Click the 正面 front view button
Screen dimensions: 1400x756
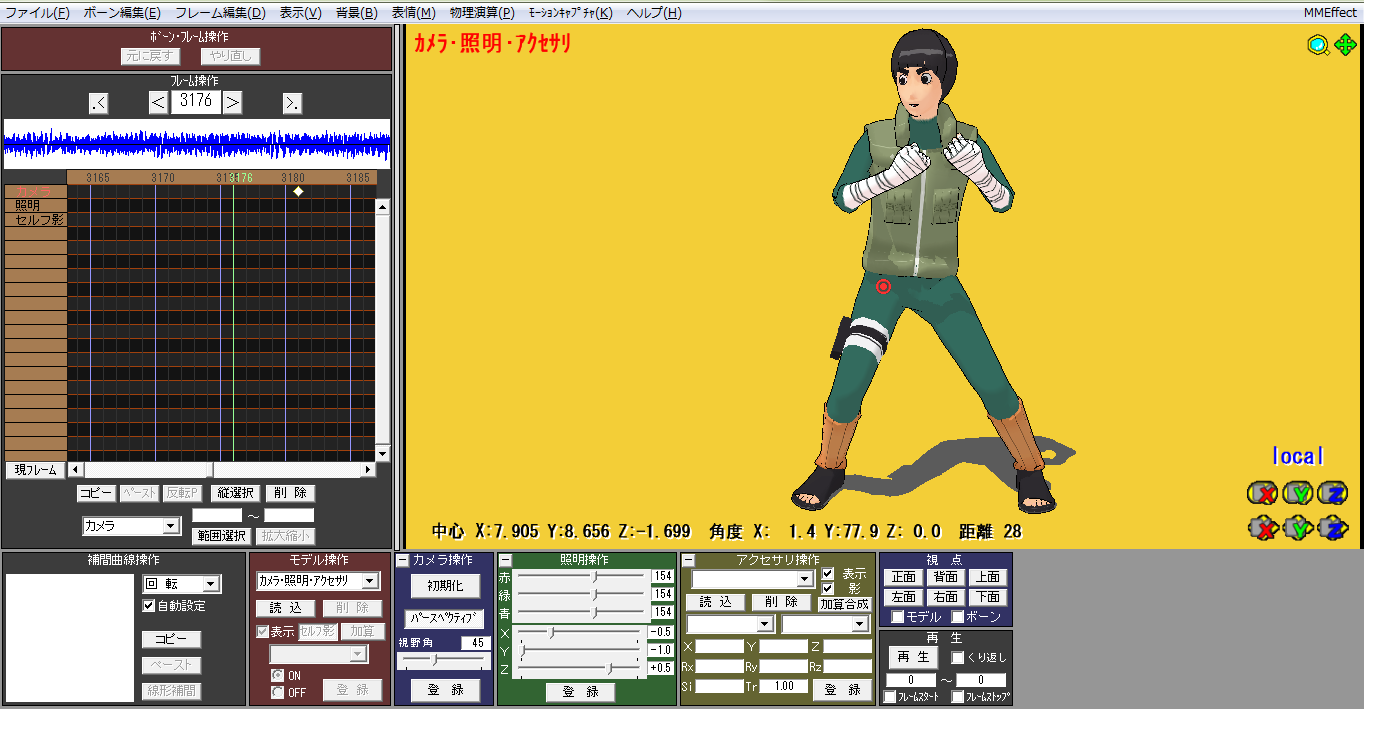[x=904, y=577]
